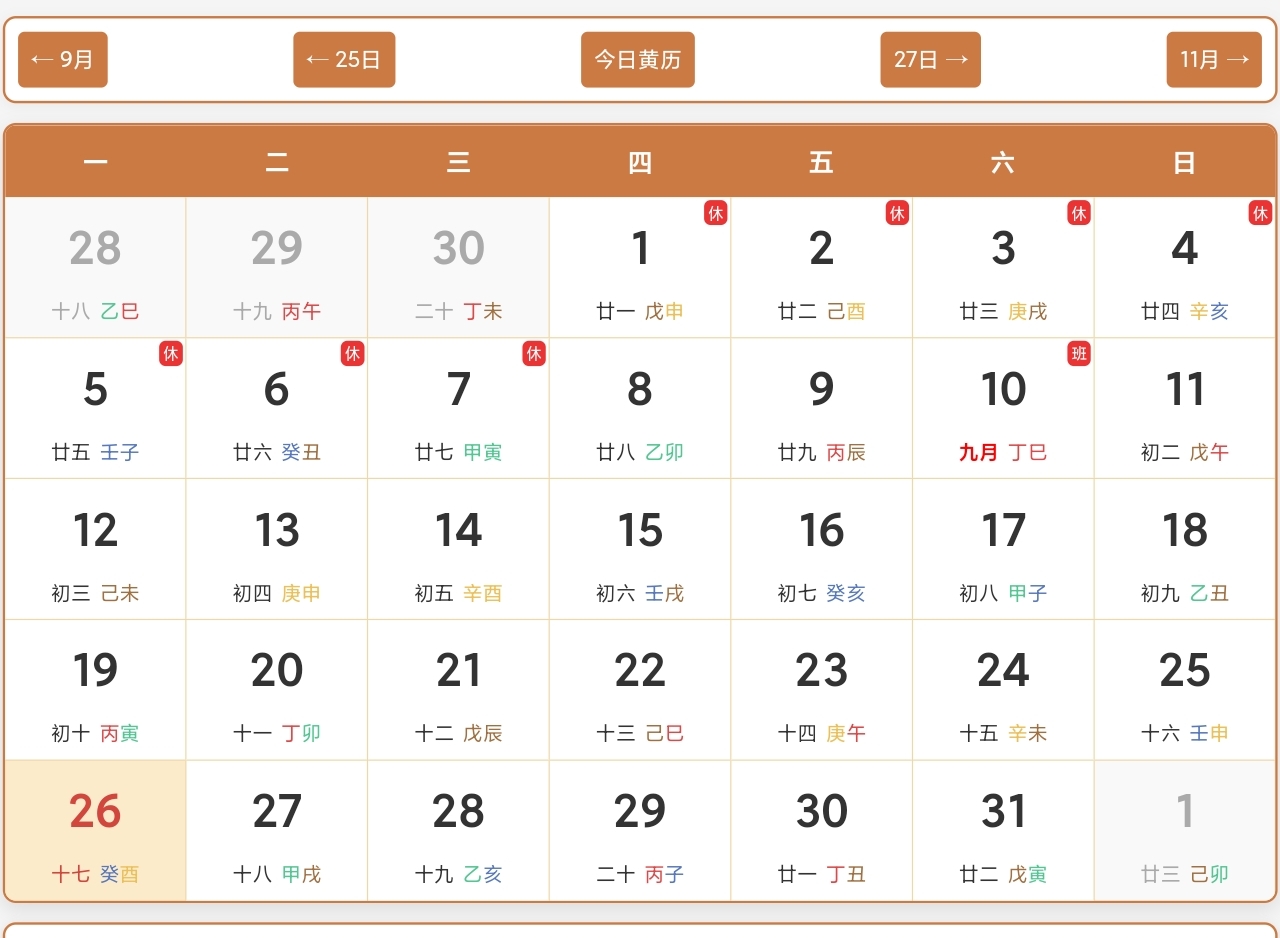Select date 14 初五 辛酉

458,549
